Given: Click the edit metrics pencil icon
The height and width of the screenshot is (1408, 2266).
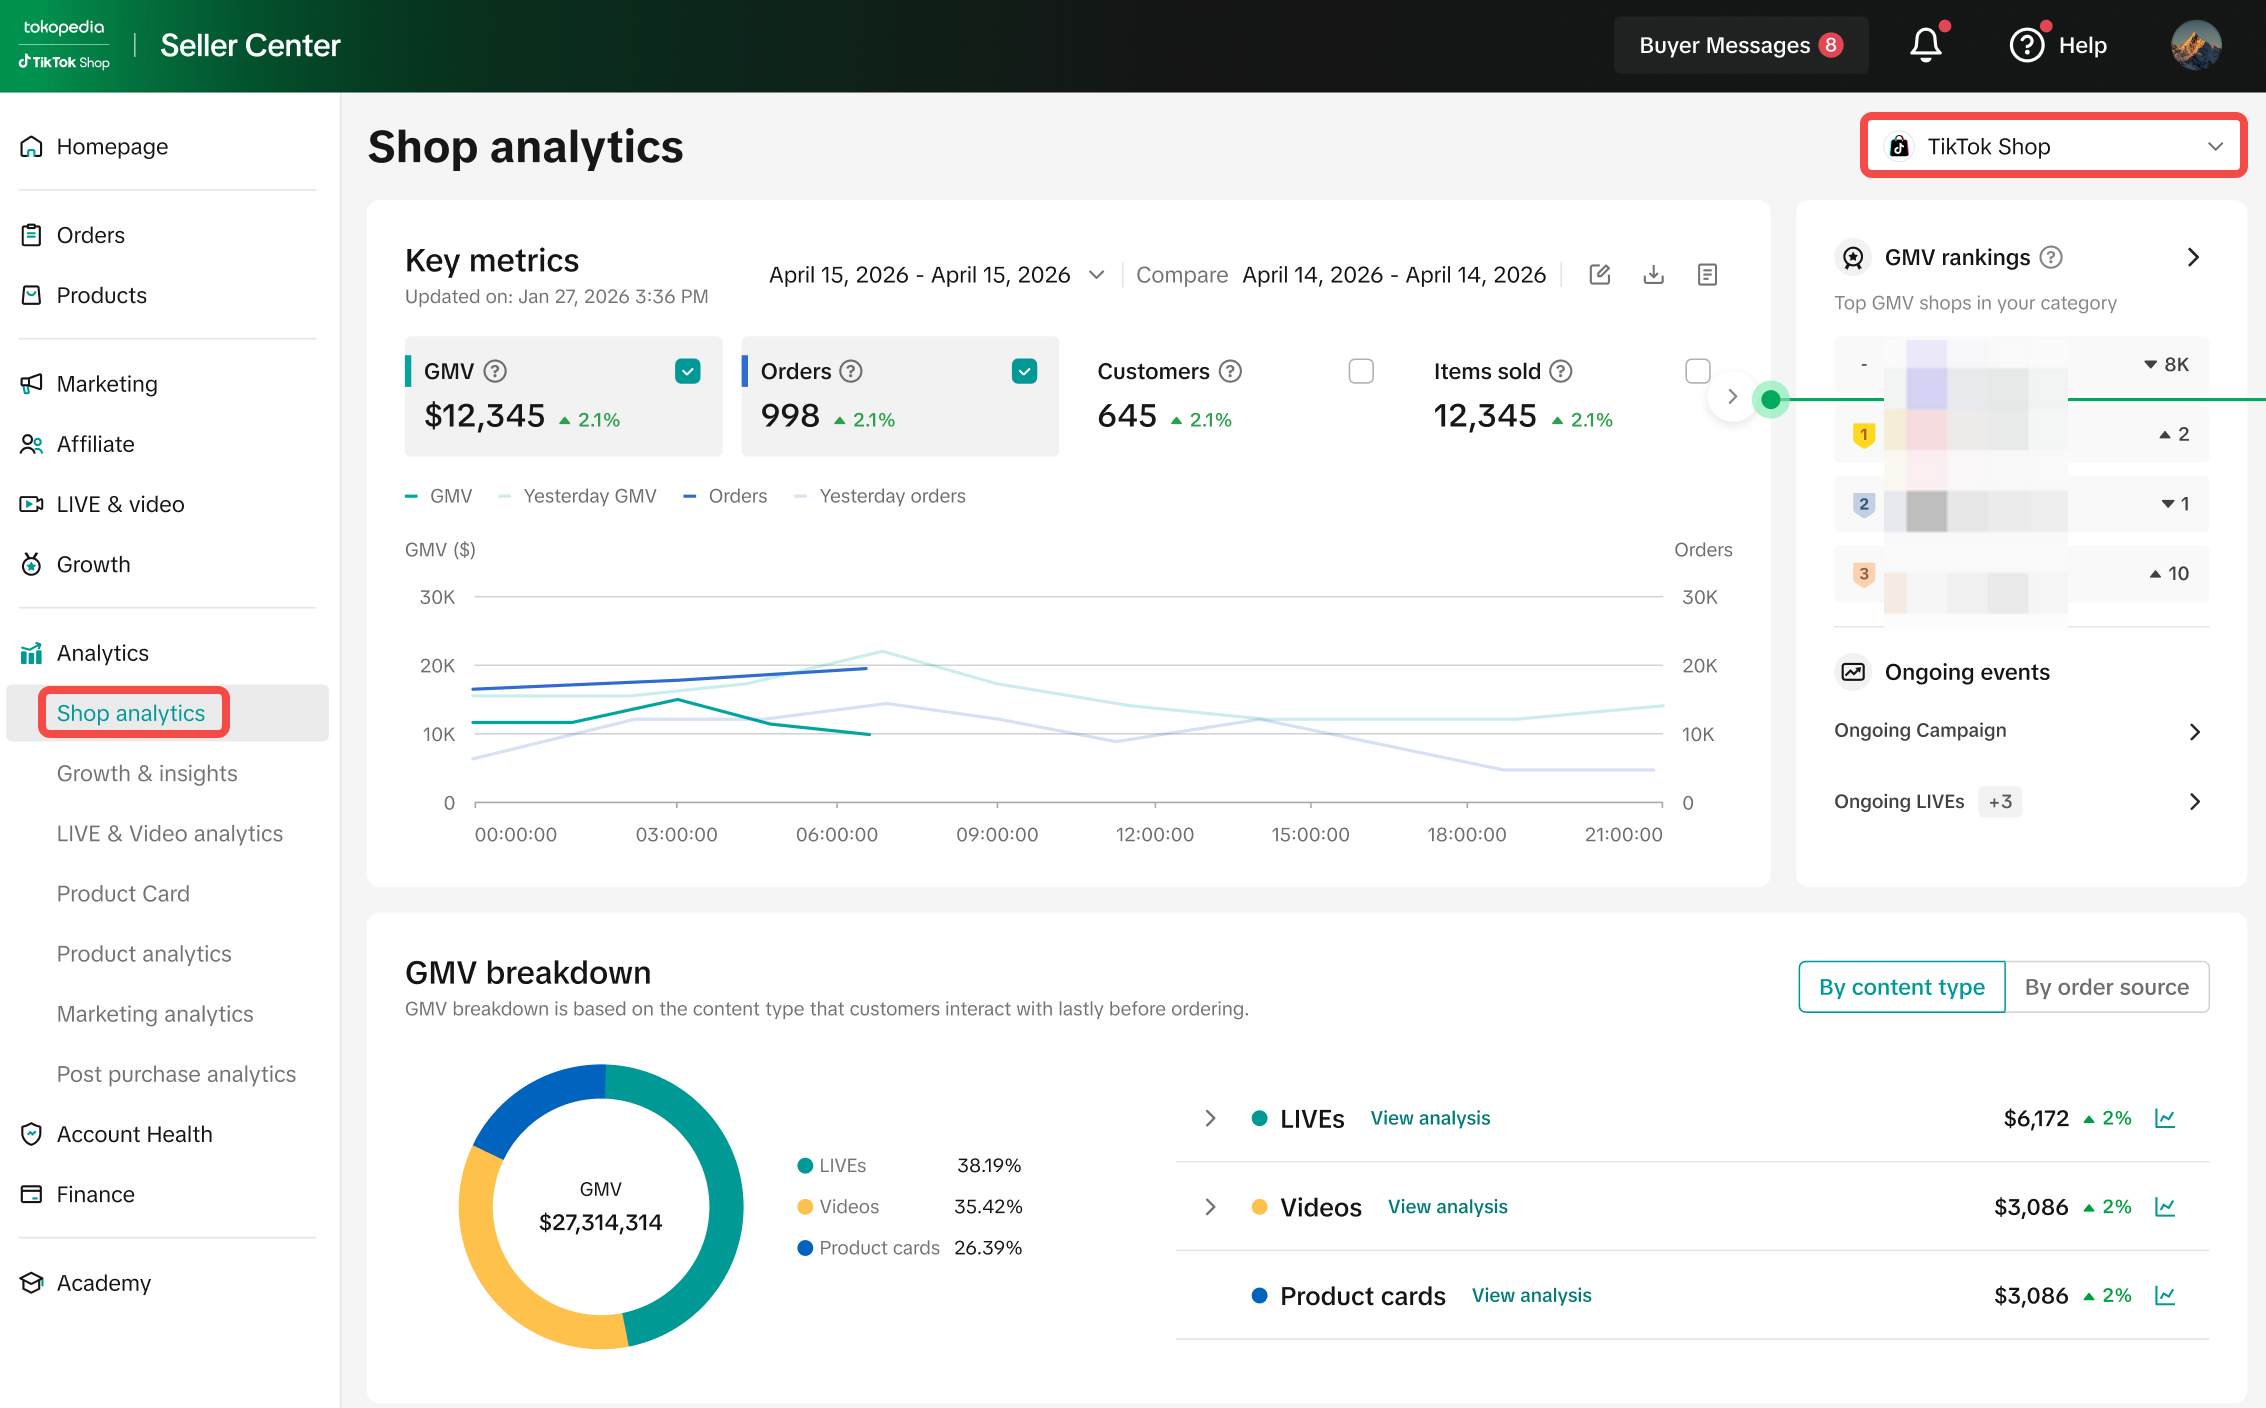Looking at the screenshot, I should [1600, 274].
